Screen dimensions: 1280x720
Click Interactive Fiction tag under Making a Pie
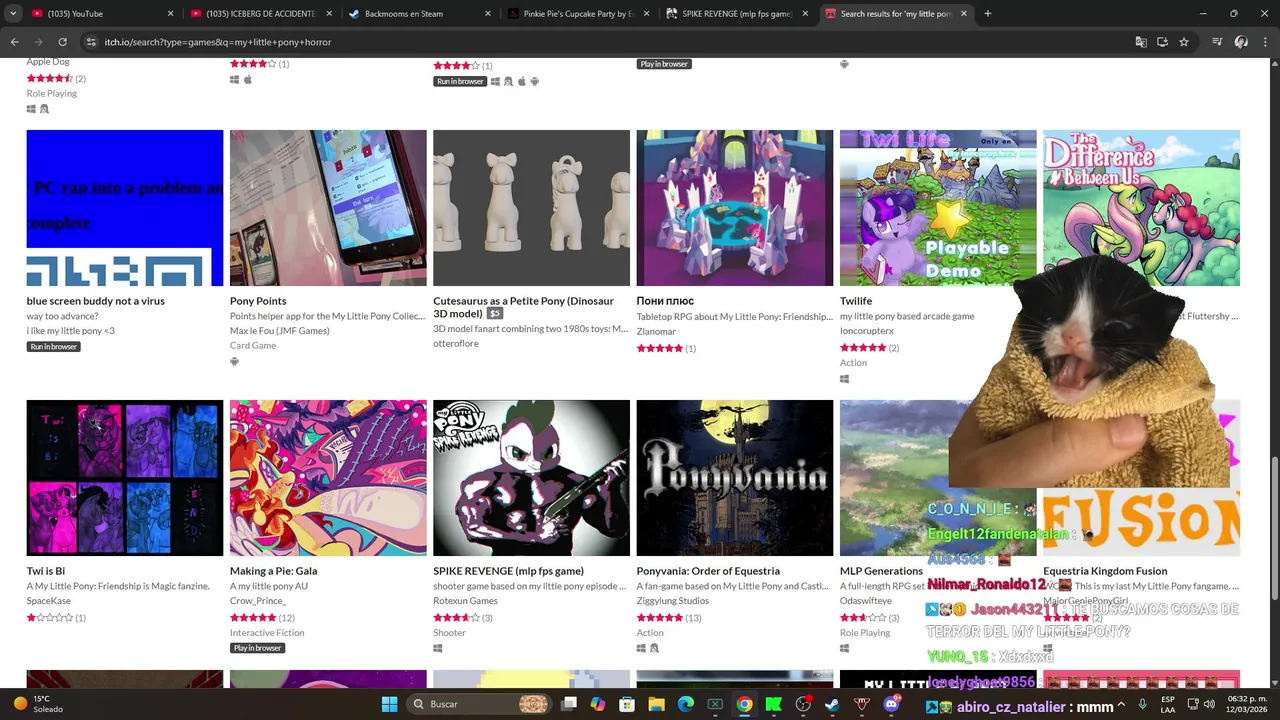tap(267, 633)
